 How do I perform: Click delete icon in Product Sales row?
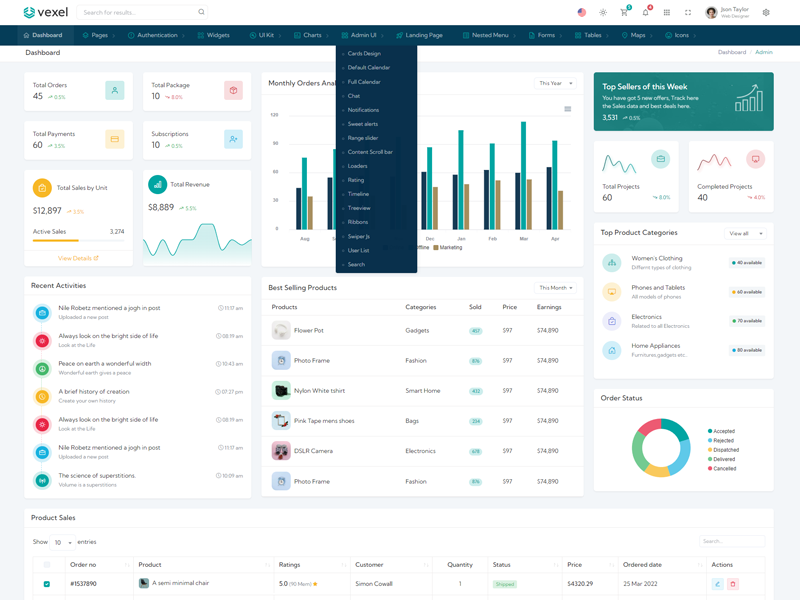click(732, 584)
